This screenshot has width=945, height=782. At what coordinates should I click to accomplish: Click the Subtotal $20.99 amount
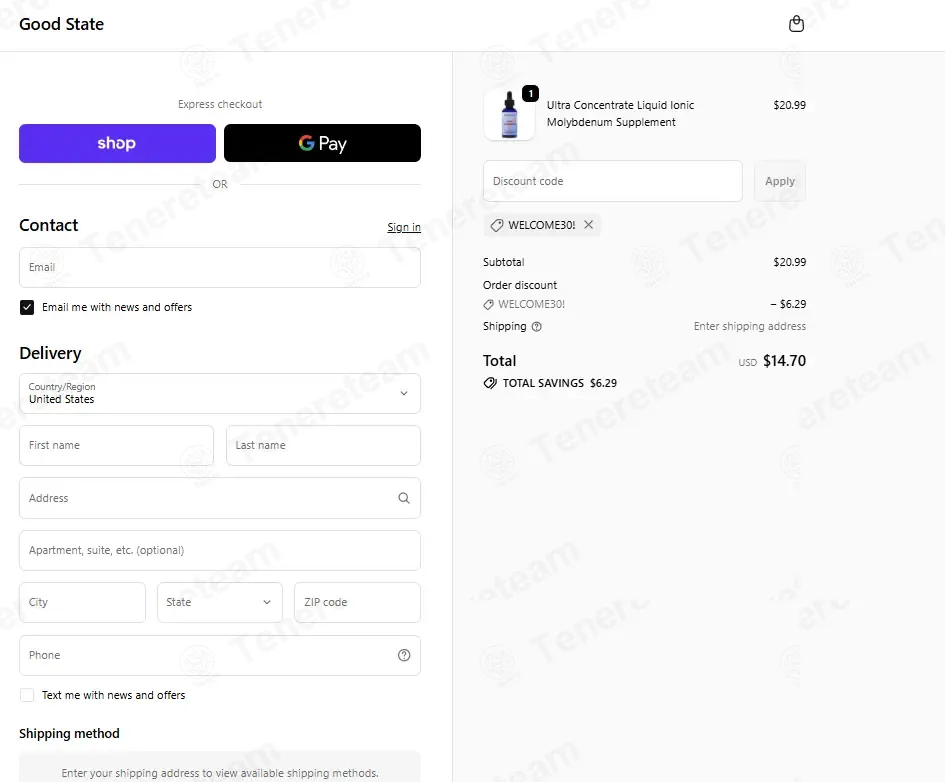(x=790, y=262)
